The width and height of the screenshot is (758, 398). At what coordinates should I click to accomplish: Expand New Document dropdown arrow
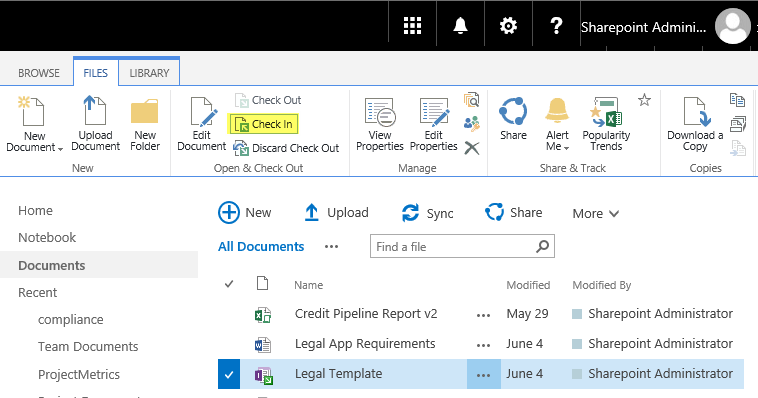(x=60, y=149)
